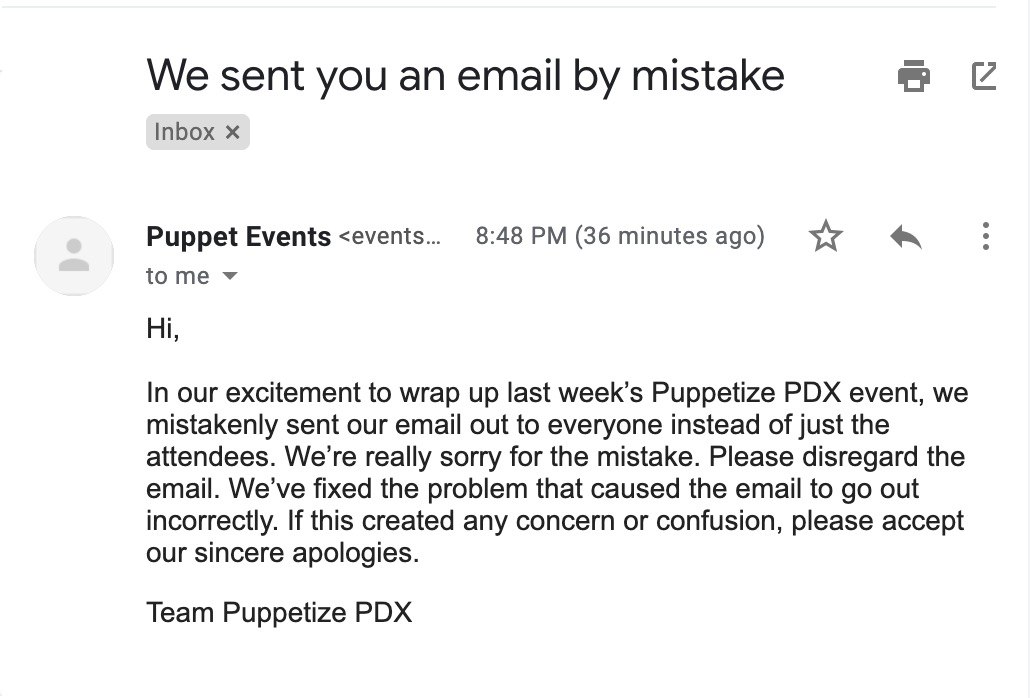Open the three-dot More options menu
The width and height of the screenshot is (1030, 698).
pyautogui.click(x=985, y=237)
